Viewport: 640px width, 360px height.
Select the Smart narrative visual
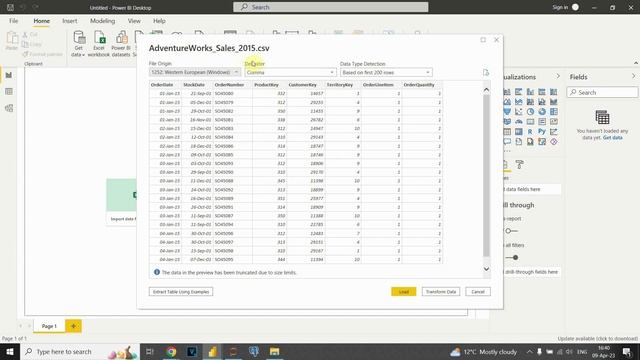point(518,142)
